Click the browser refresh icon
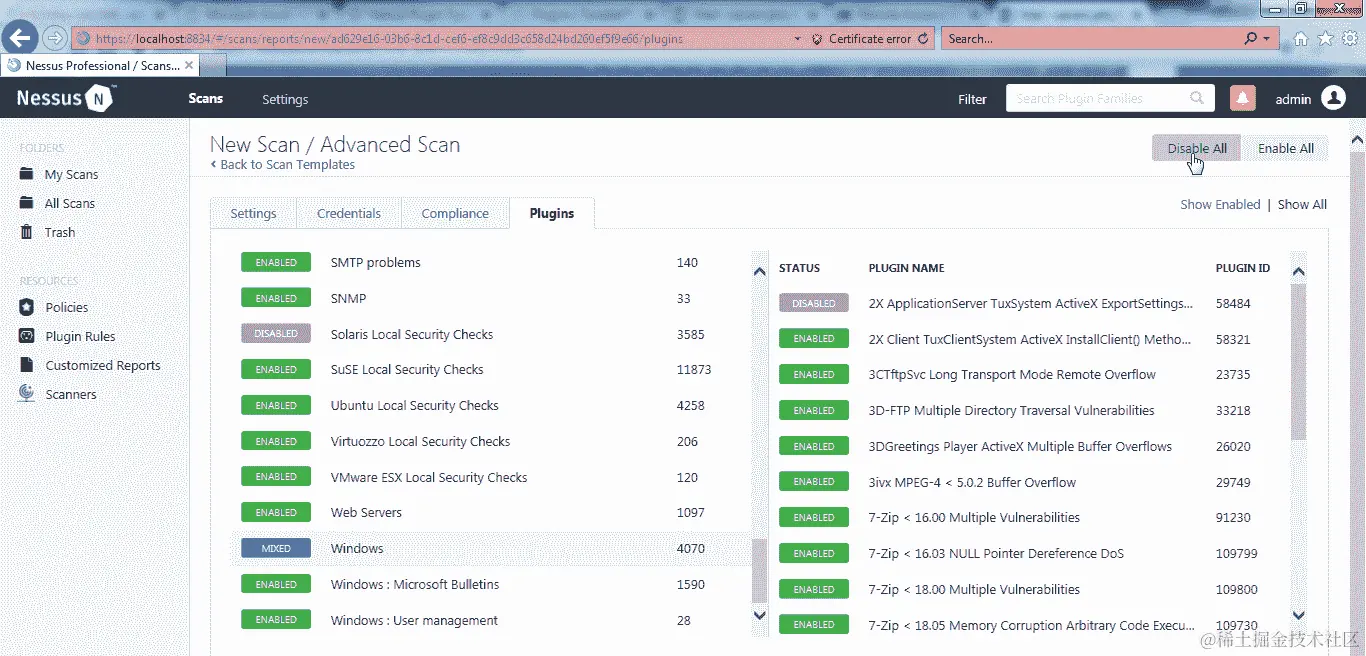The image size is (1366, 656). [x=923, y=39]
